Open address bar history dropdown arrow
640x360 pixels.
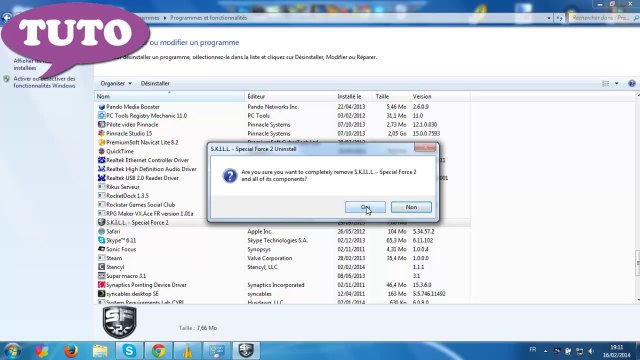[549, 18]
